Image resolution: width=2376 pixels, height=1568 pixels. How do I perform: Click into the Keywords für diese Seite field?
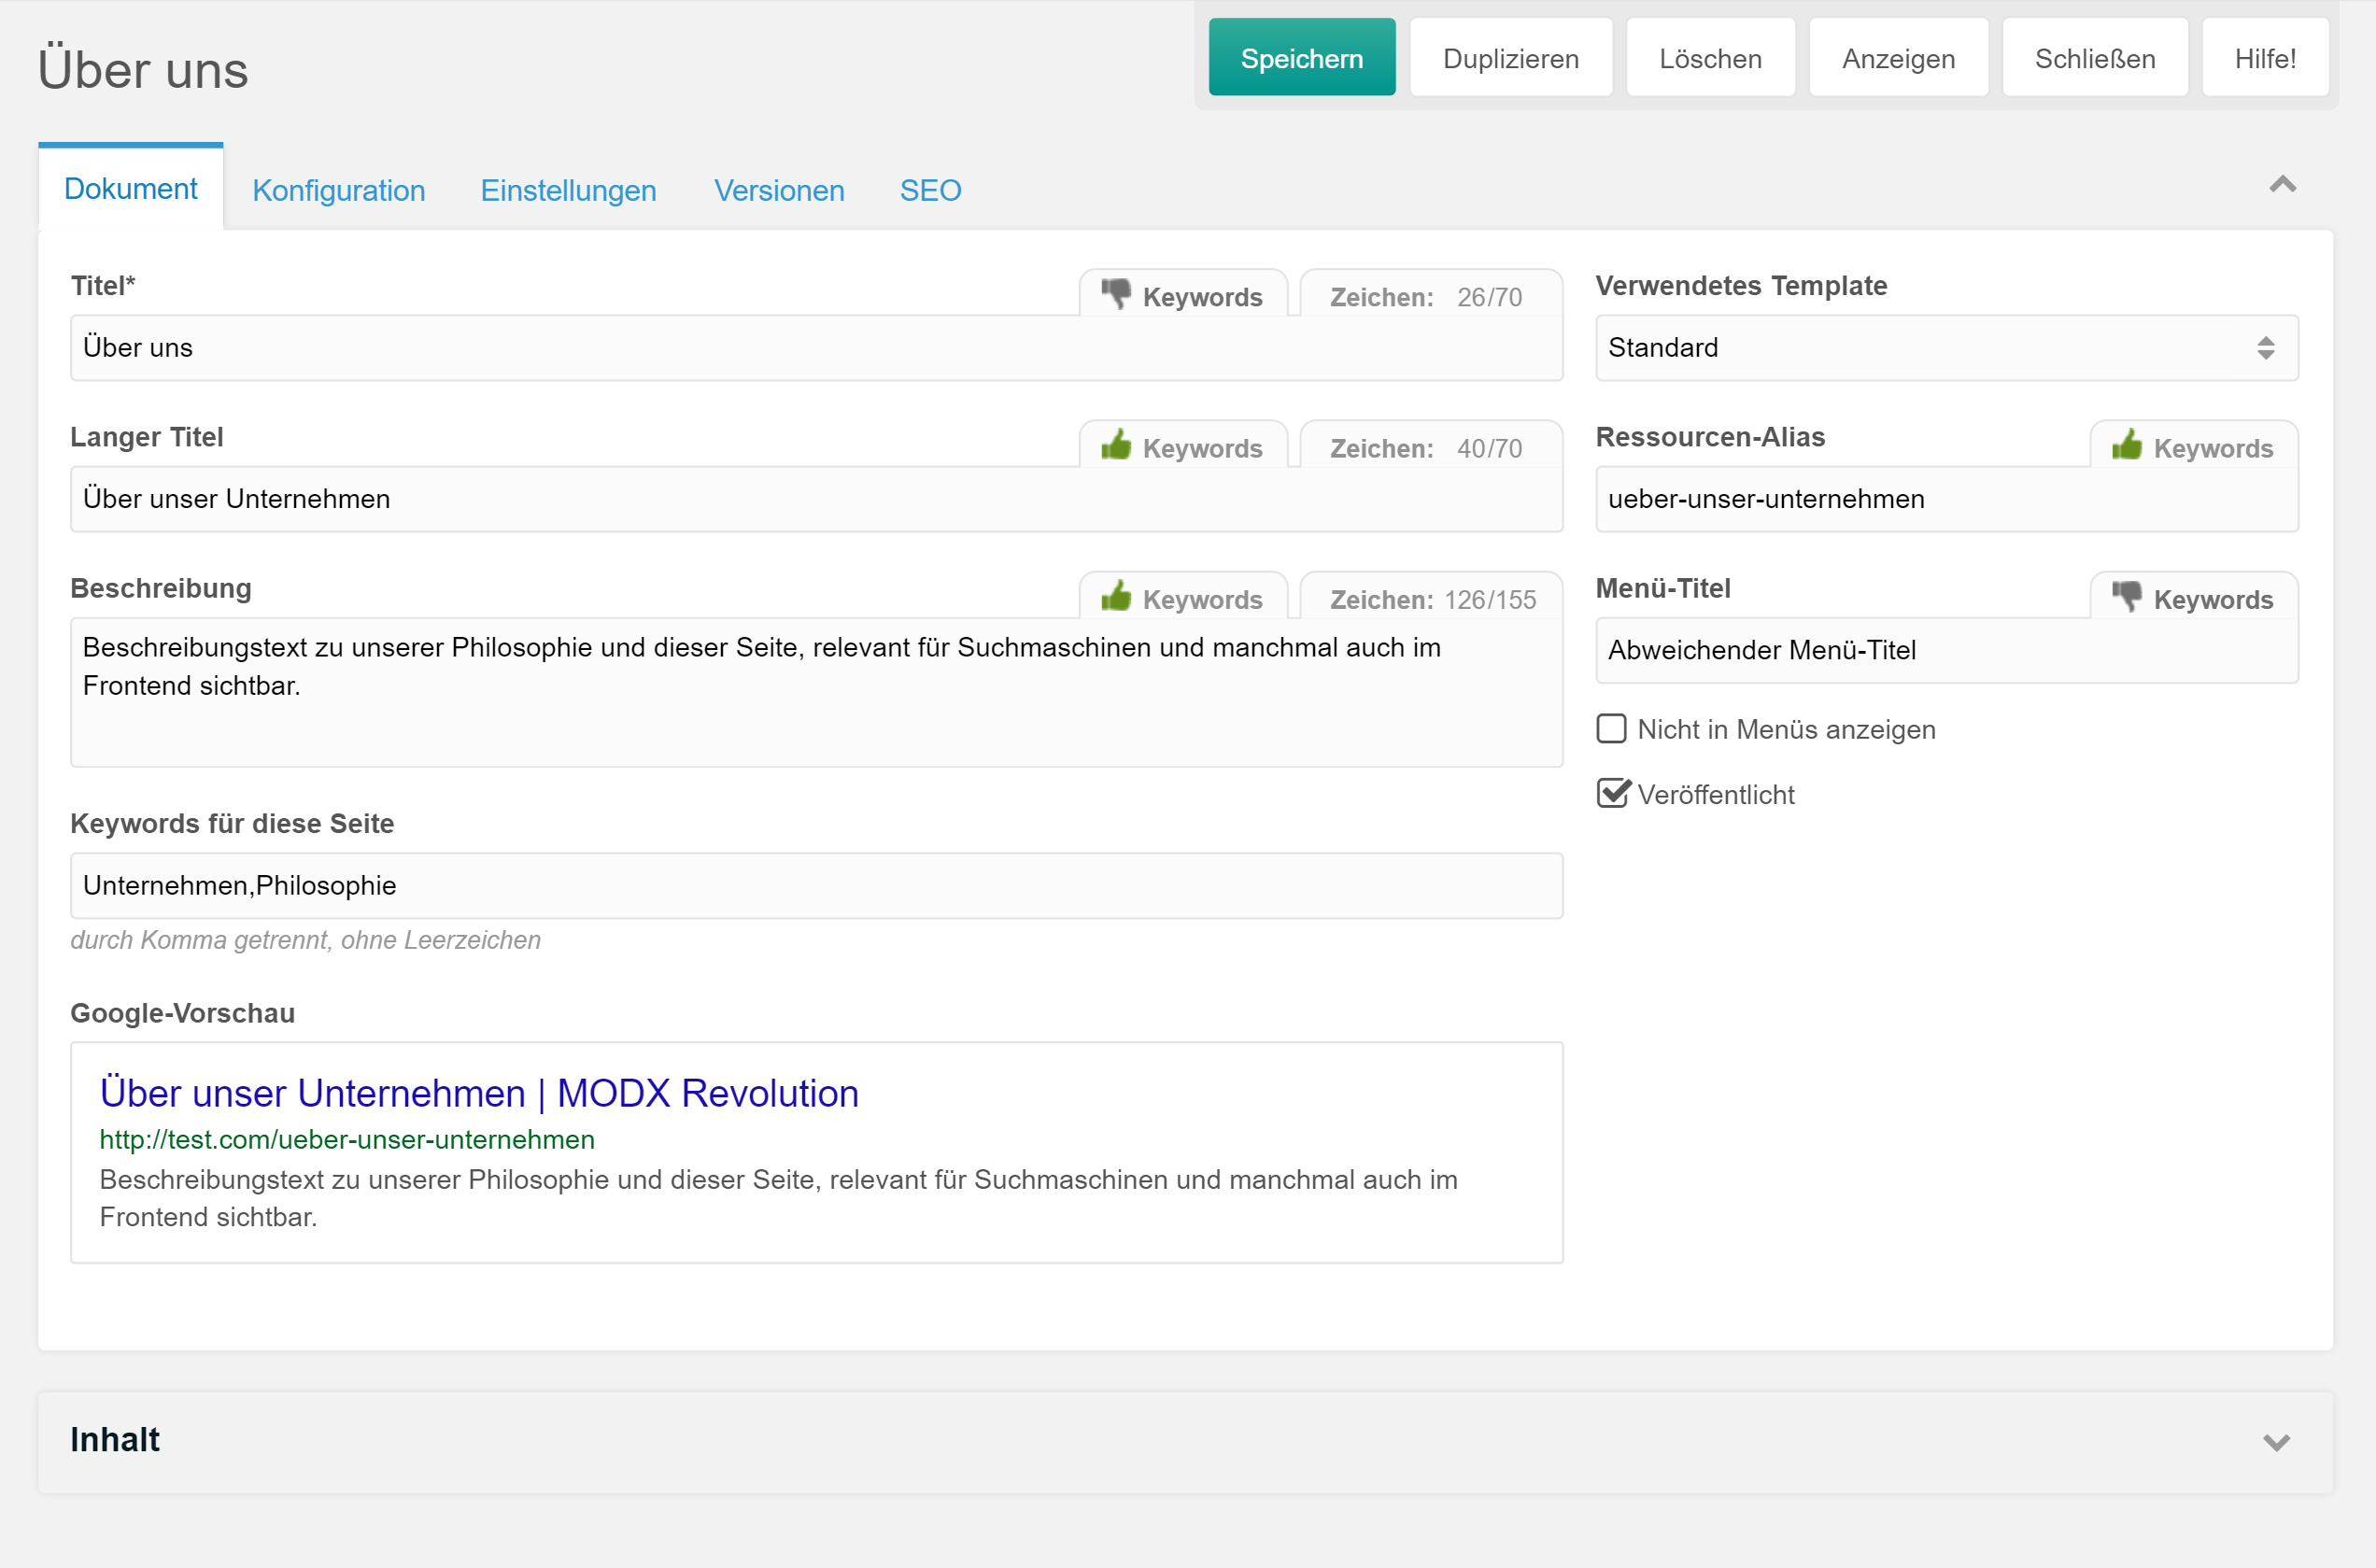pos(815,885)
